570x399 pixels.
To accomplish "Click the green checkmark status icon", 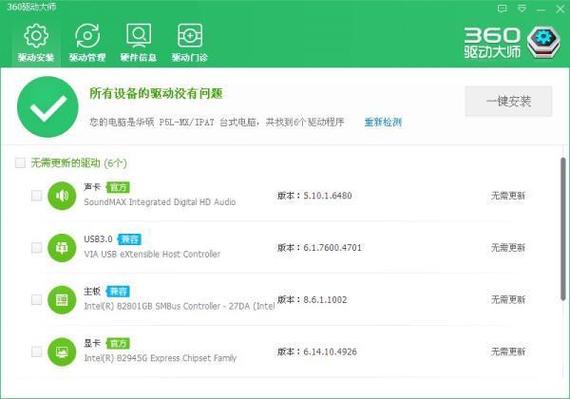I will pos(48,107).
